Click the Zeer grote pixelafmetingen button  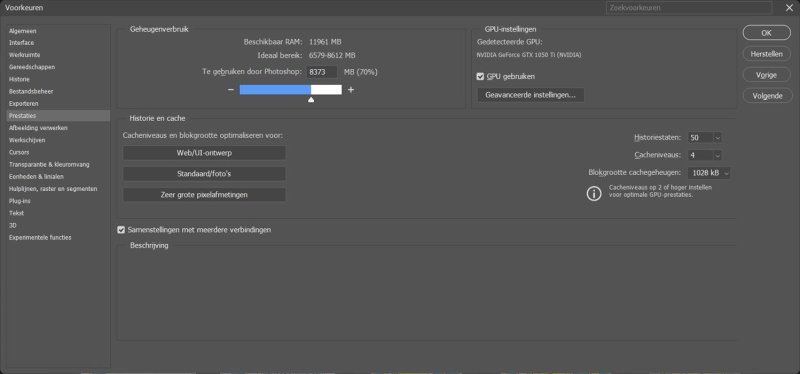(204, 194)
